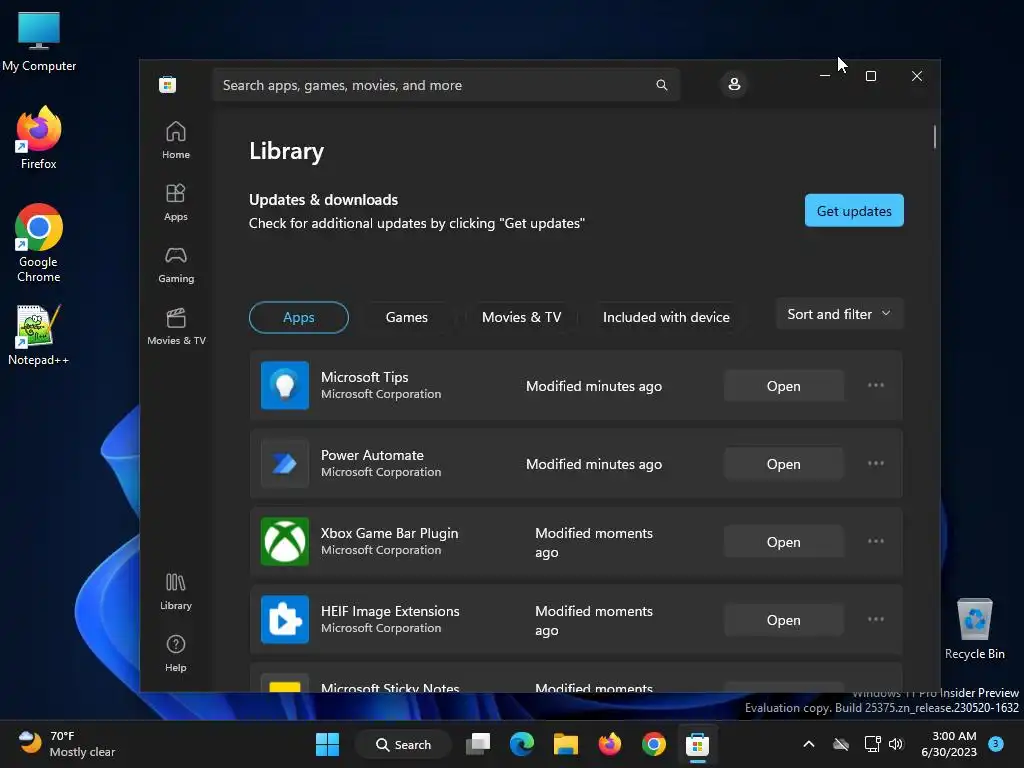
Task: Open weather widget 70°F Mostly clear
Action: tap(66, 744)
